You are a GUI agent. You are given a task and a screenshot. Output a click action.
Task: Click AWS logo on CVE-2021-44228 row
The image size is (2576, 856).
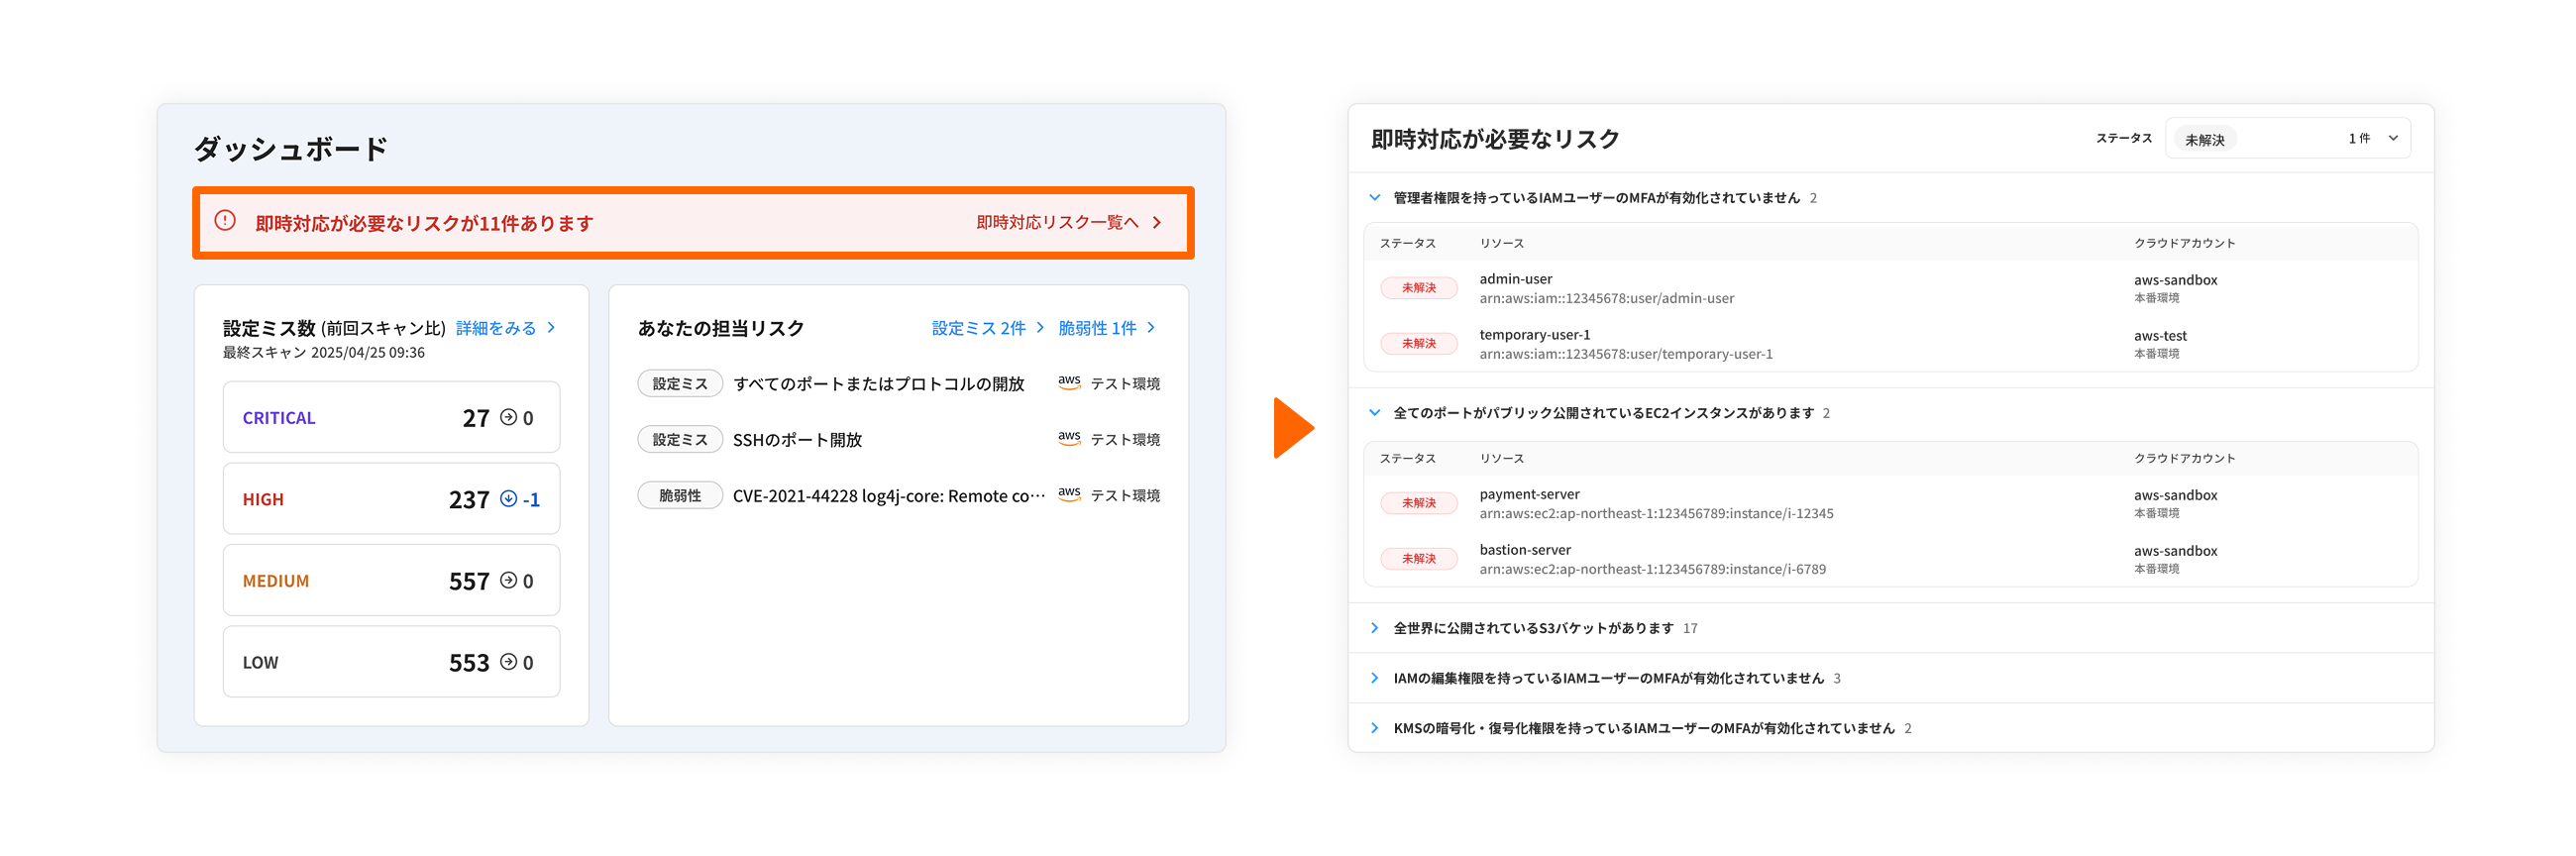click(x=1069, y=495)
